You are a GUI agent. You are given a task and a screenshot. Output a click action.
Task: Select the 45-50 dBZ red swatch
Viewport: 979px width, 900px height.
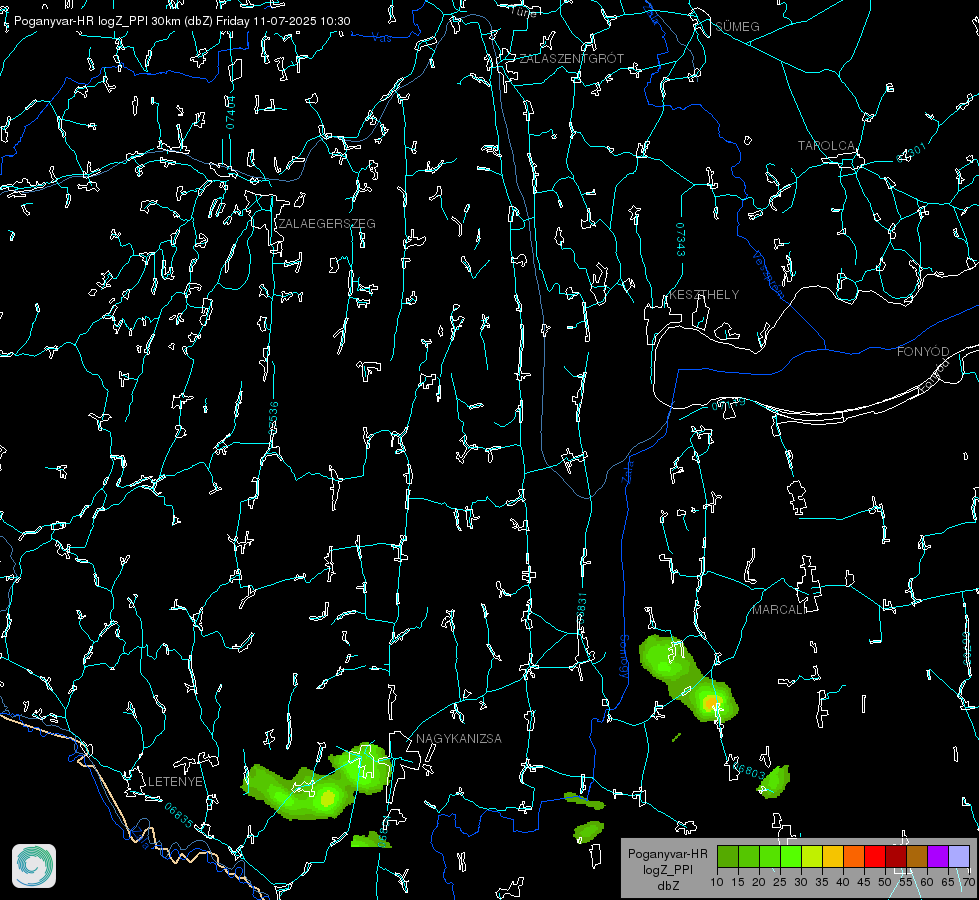coord(875,856)
